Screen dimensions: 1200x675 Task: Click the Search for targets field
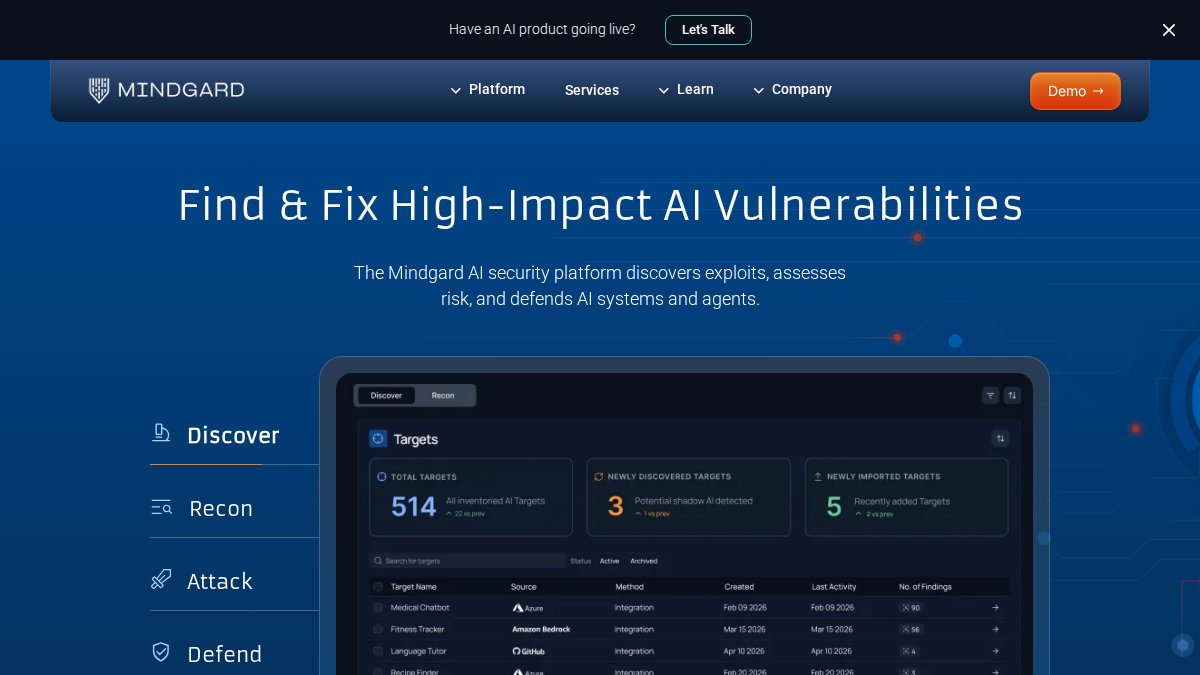[x=467, y=561]
